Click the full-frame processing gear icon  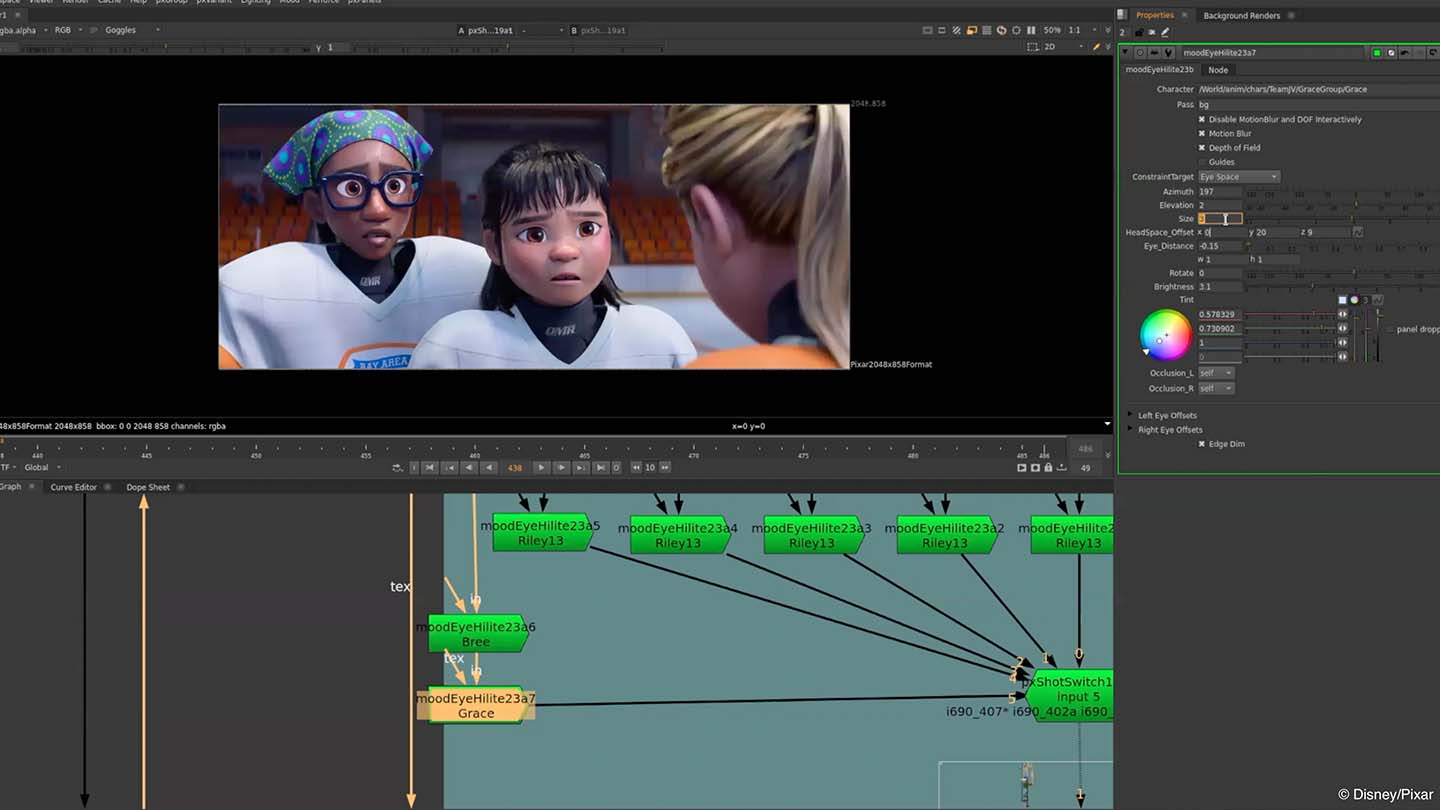[x=1016, y=30]
